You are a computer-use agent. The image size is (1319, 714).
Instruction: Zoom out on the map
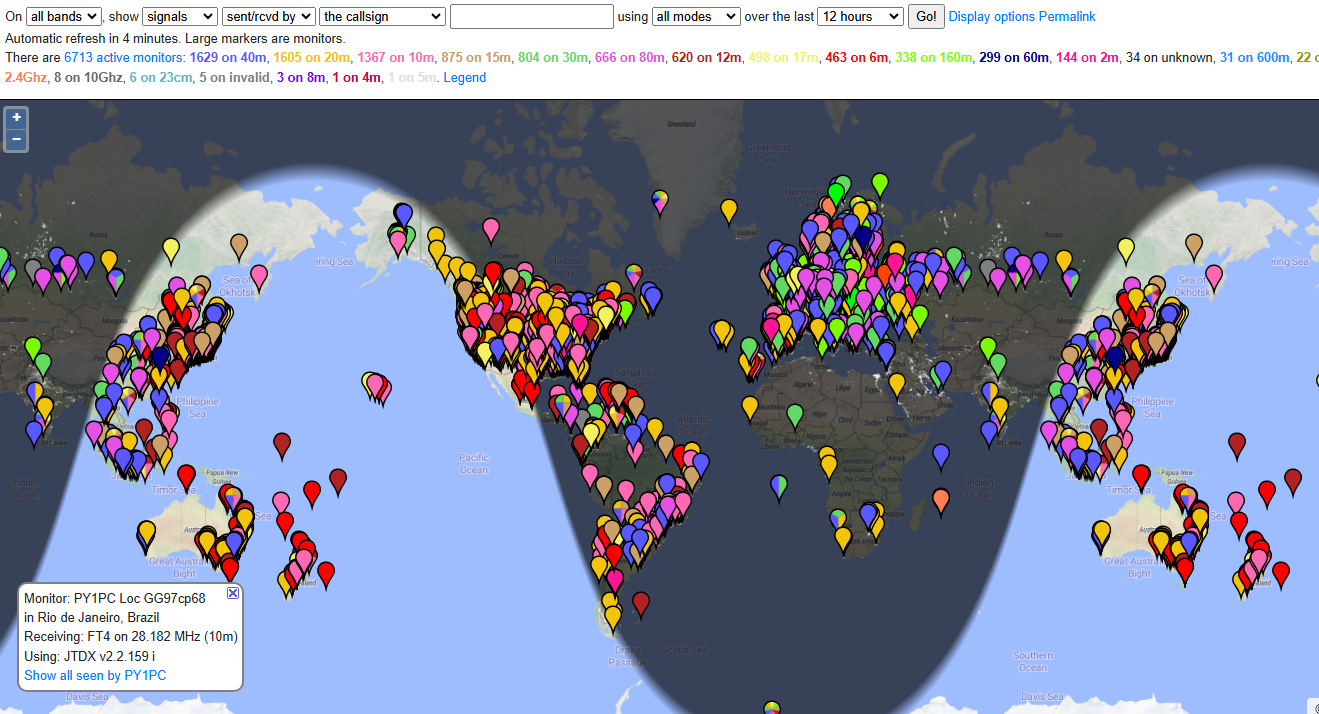point(16,139)
